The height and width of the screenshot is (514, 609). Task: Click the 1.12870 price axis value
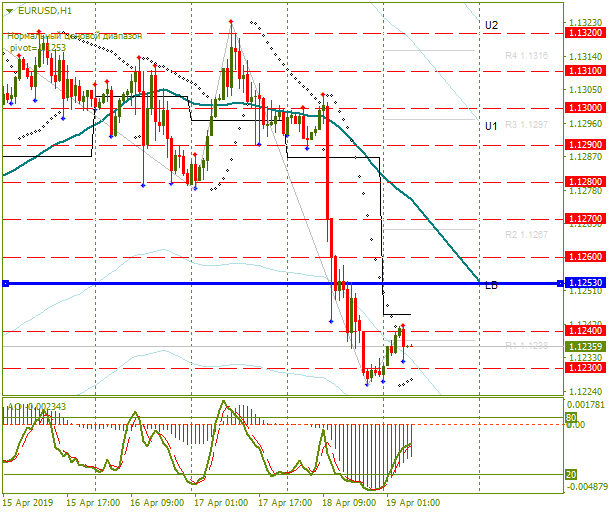(x=586, y=157)
